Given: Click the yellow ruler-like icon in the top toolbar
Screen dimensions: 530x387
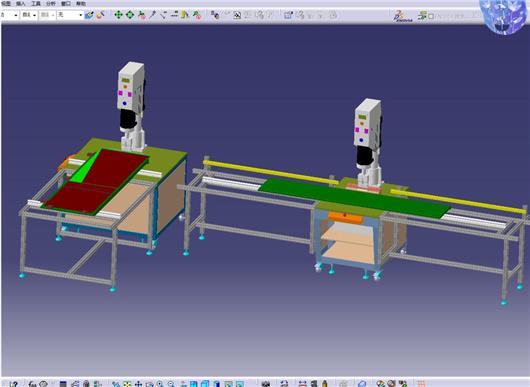Looking at the screenshot, I should [x=185, y=15].
